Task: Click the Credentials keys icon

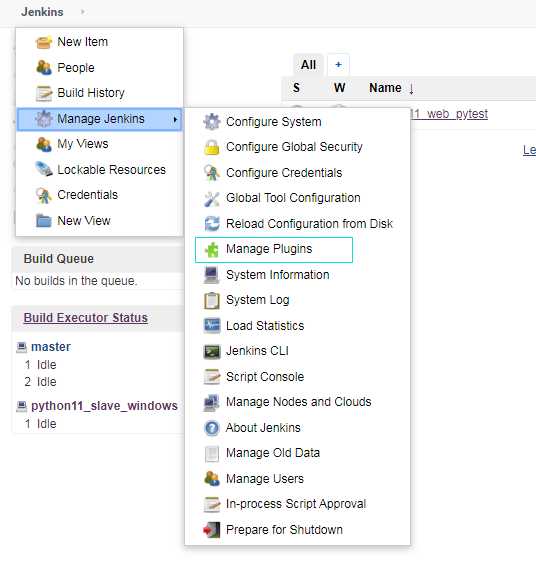Action: click(44, 195)
